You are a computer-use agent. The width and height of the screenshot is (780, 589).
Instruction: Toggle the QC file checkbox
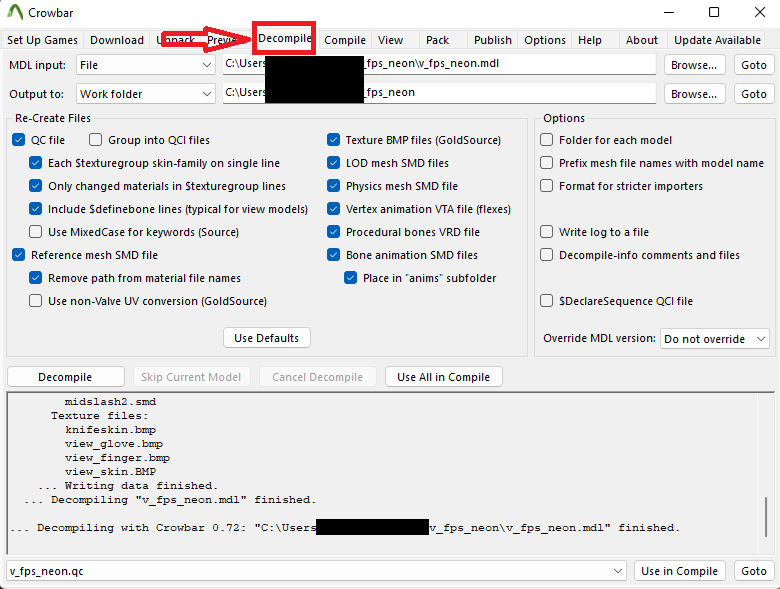[x=18, y=140]
